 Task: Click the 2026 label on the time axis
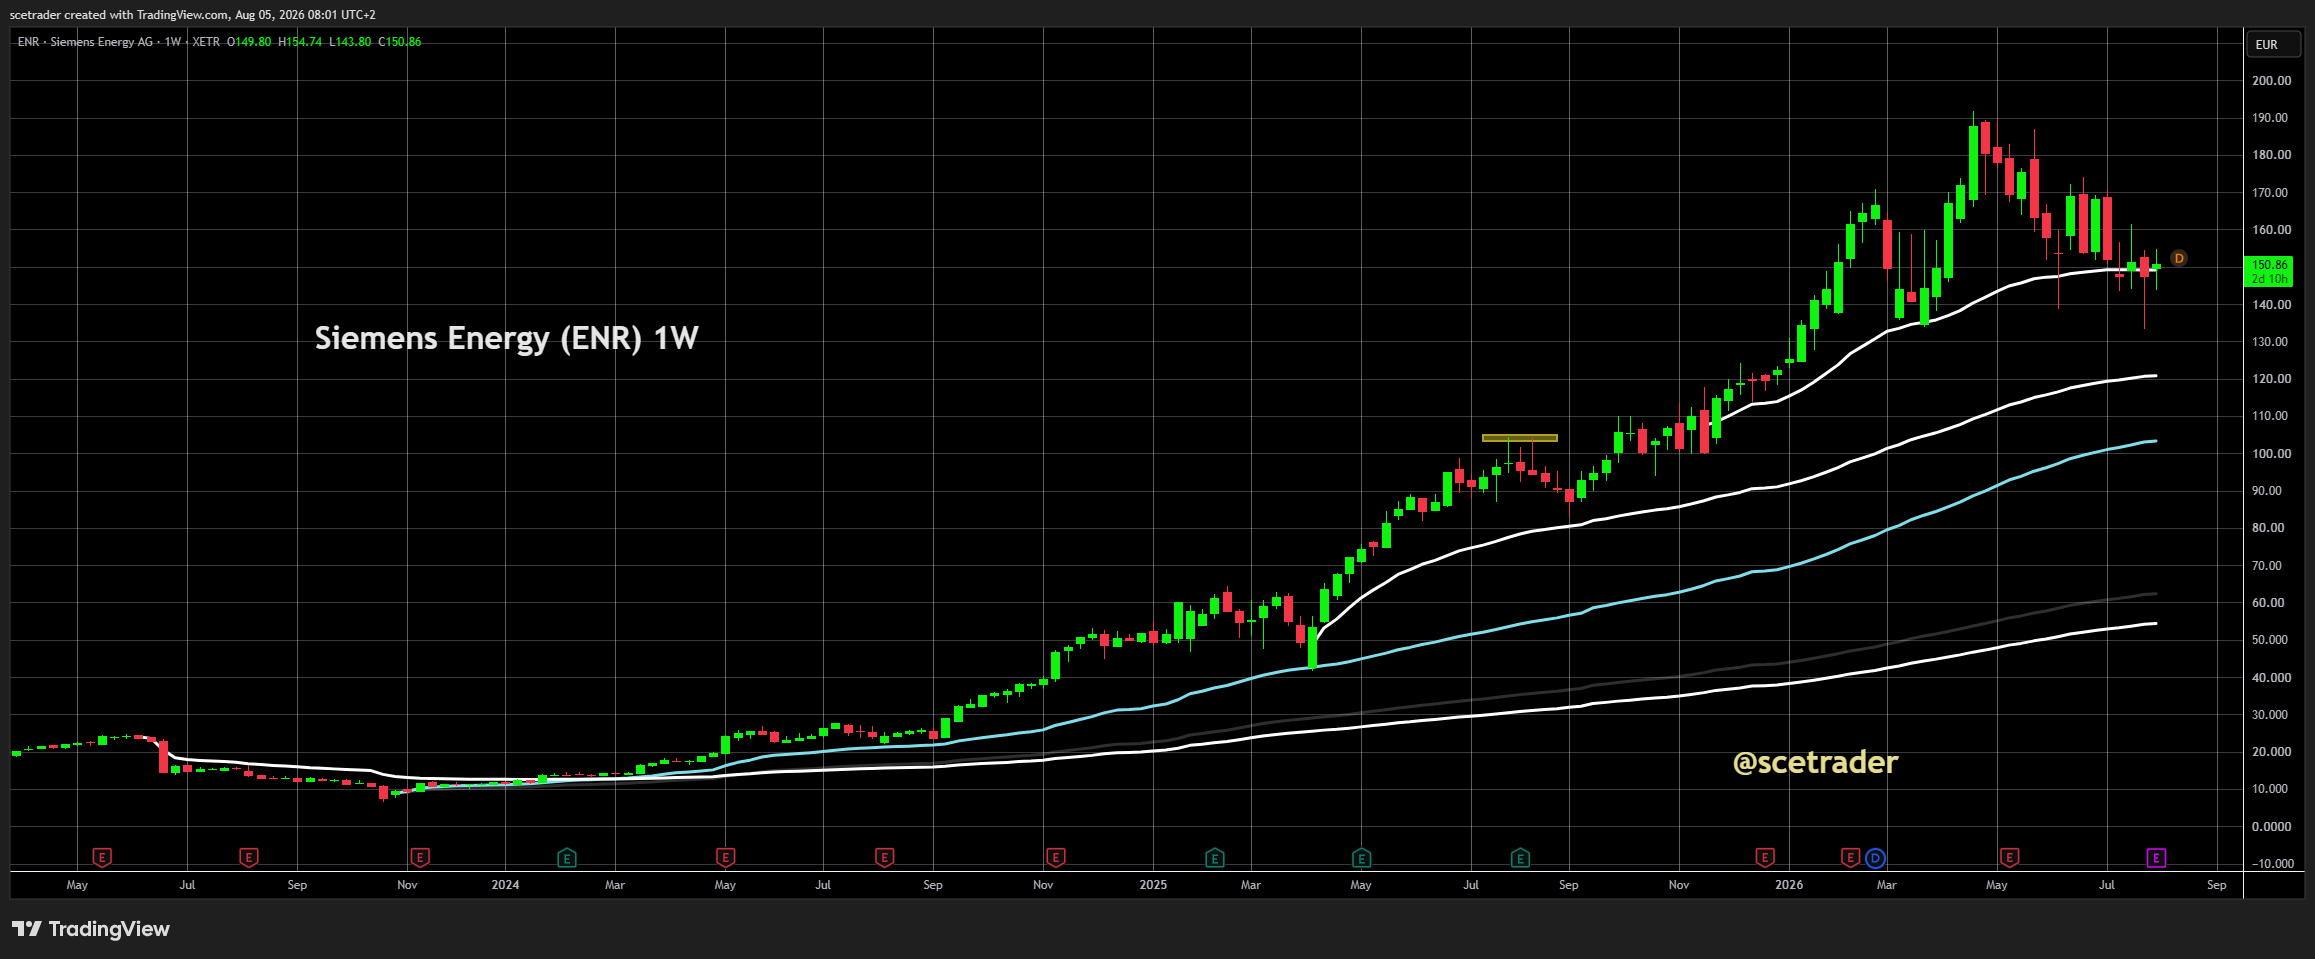pos(1789,885)
